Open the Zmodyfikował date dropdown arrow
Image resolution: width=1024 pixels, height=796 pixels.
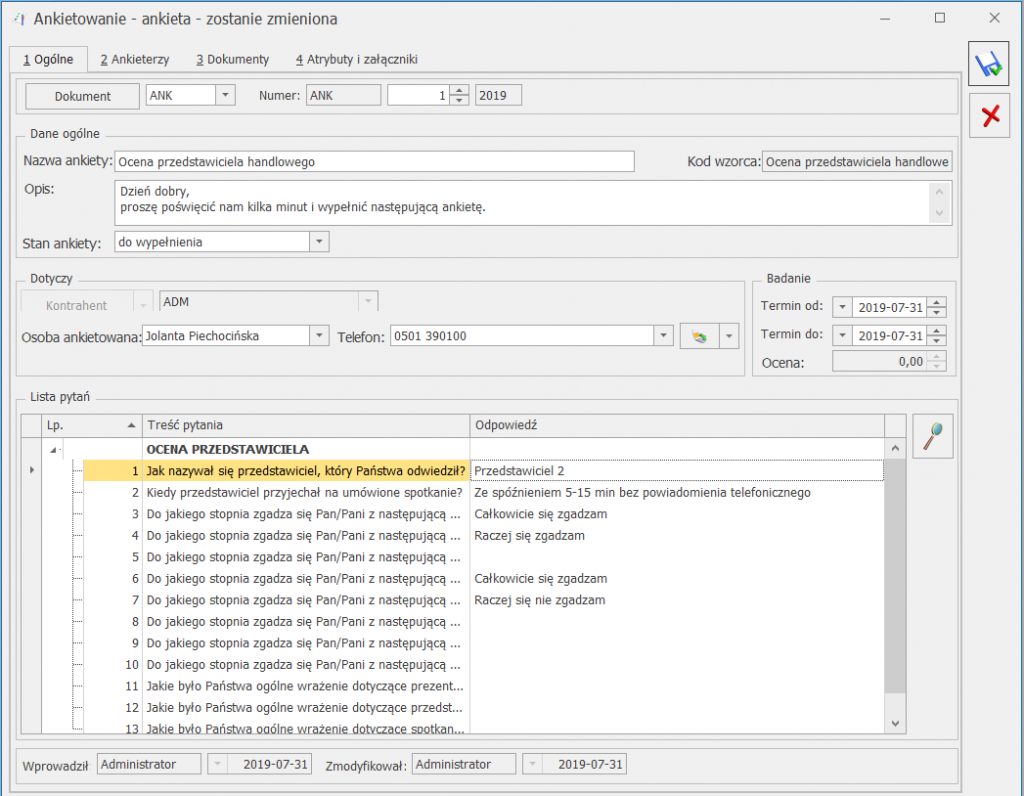(x=532, y=764)
